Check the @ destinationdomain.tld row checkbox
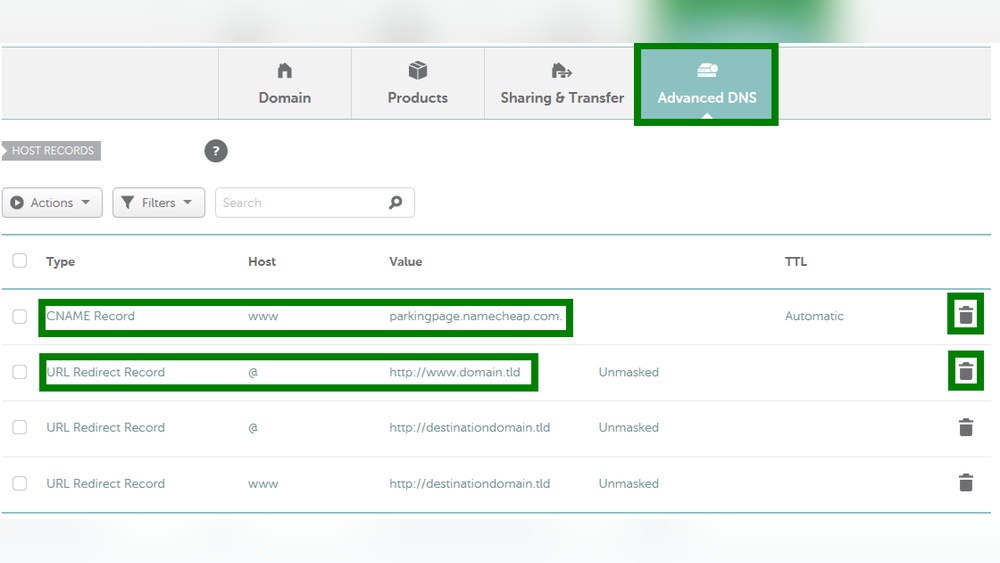Viewport: 1000px width, 563px height. 20,427
